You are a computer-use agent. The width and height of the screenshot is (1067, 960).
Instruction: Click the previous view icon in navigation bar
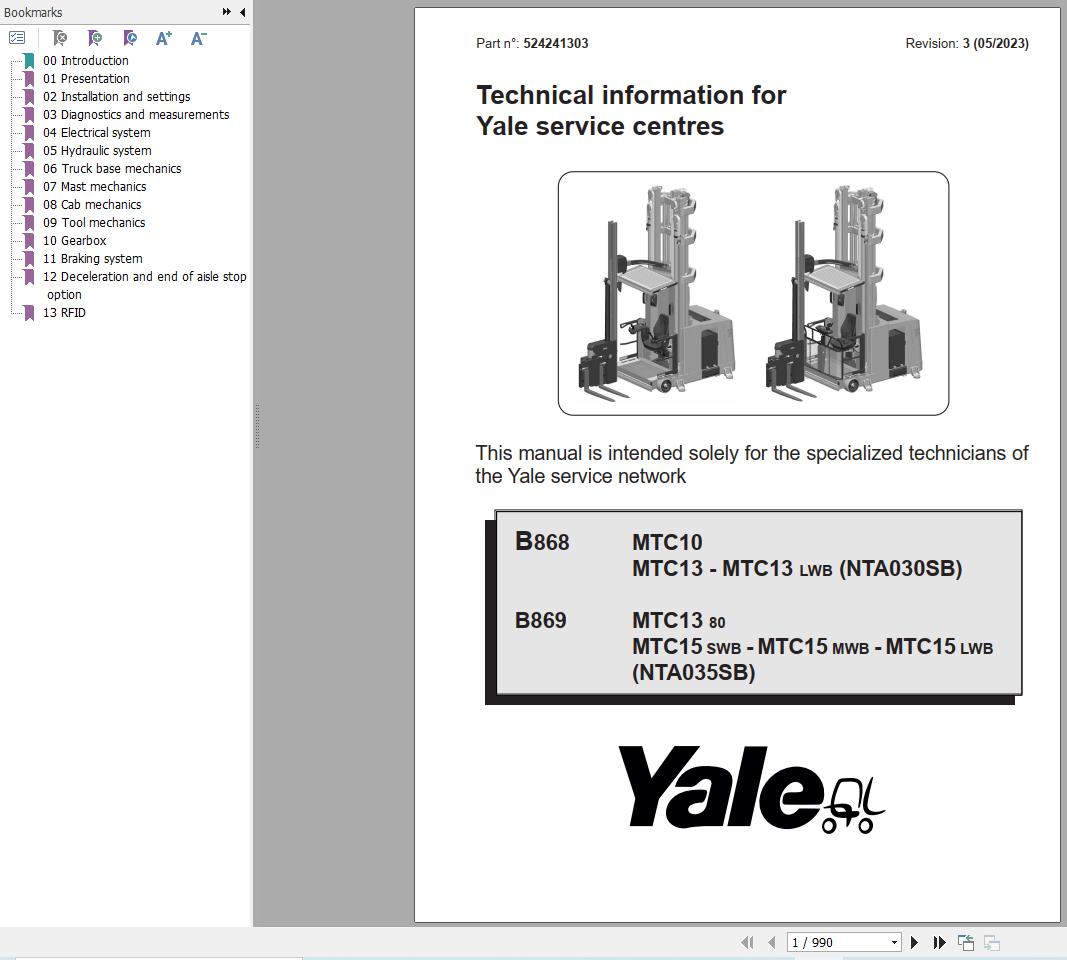click(x=965, y=942)
